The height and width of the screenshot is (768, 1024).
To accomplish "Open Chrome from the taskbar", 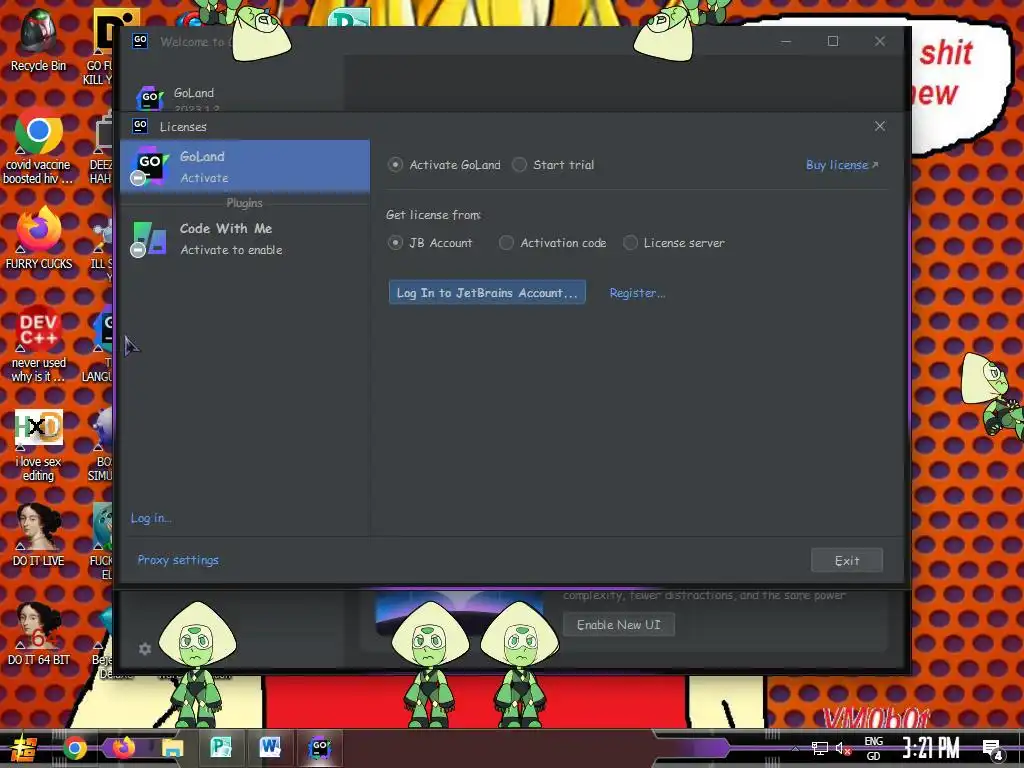I will [74, 748].
